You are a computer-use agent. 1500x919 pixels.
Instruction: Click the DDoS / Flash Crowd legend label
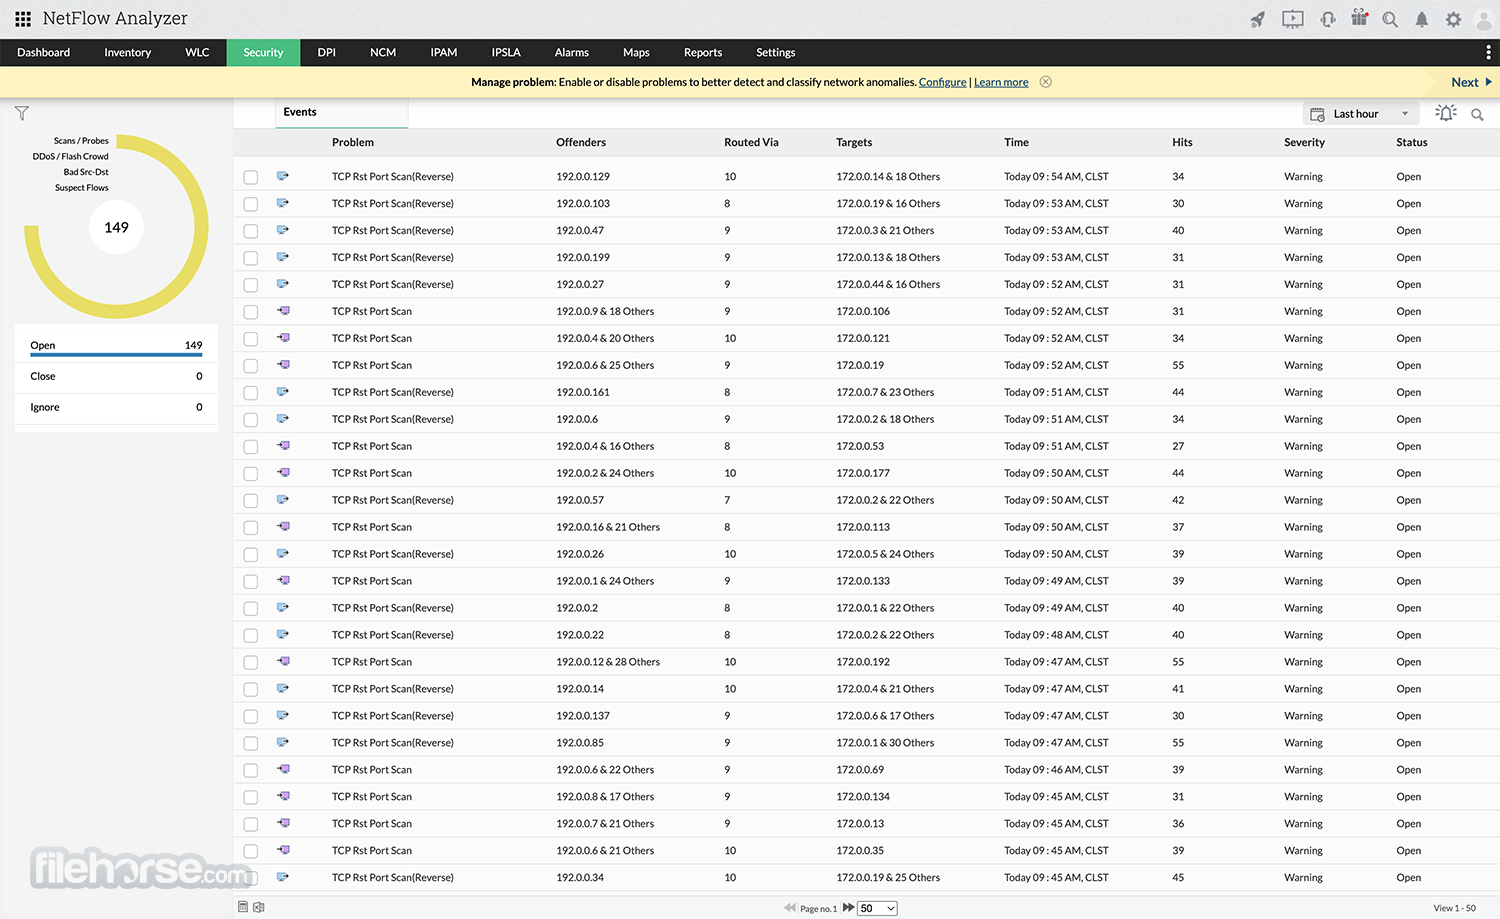point(70,156)
